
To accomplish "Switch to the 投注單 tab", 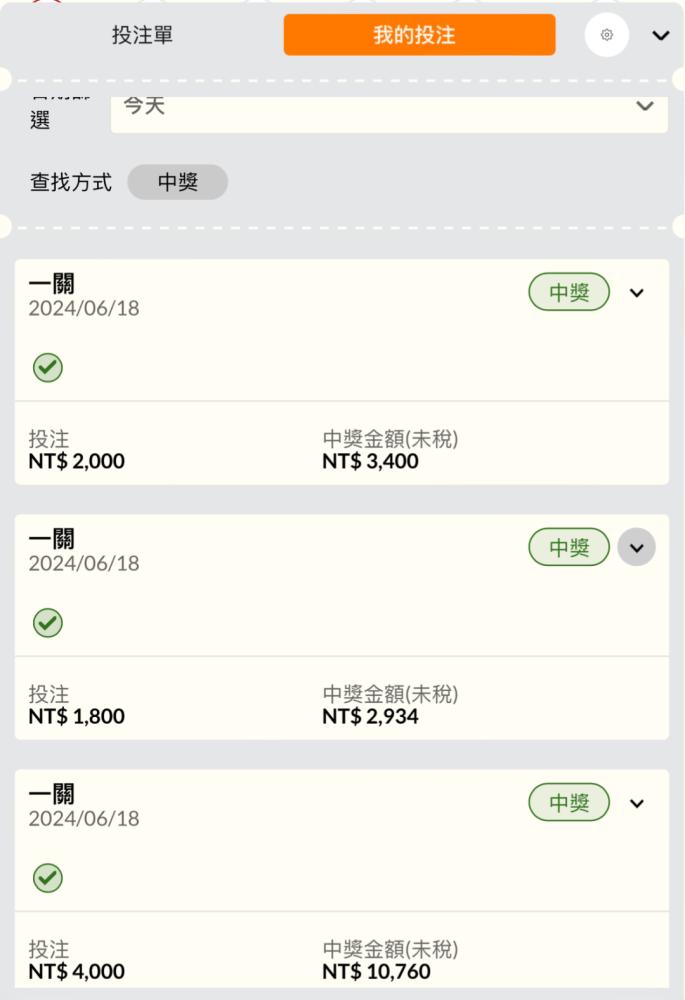I will click(142, 35).
